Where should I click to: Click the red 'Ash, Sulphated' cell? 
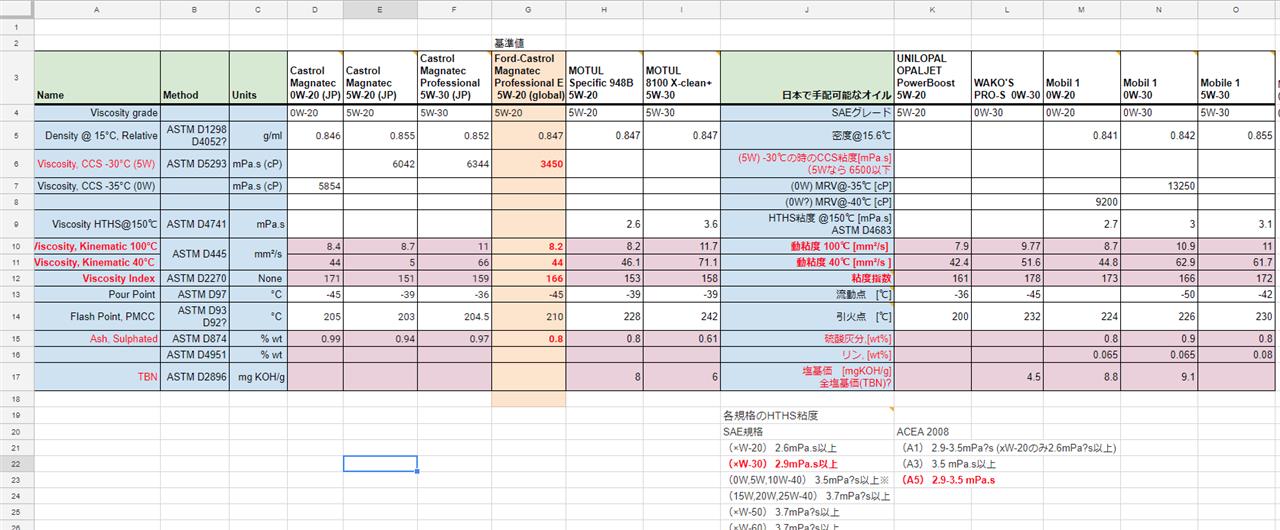pos(97,339)
